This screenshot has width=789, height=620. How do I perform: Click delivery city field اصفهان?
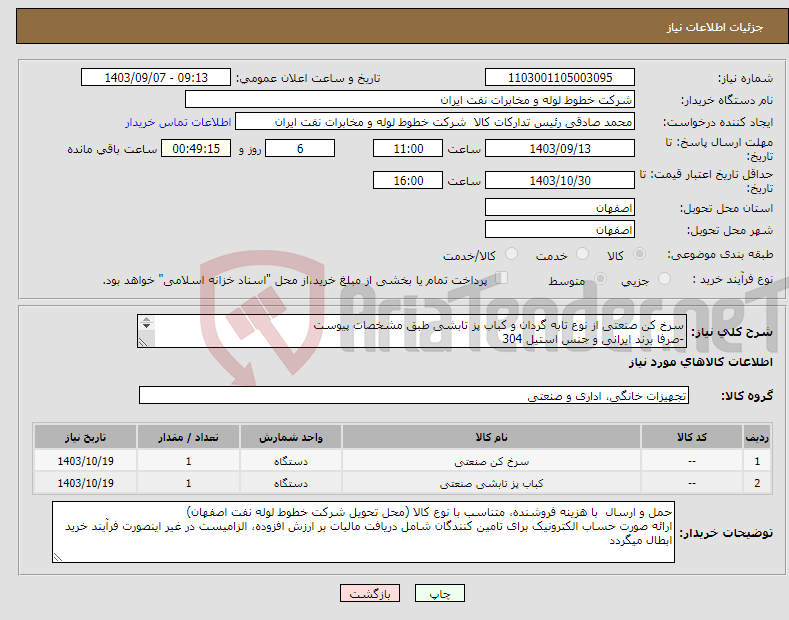pos(560,229)
